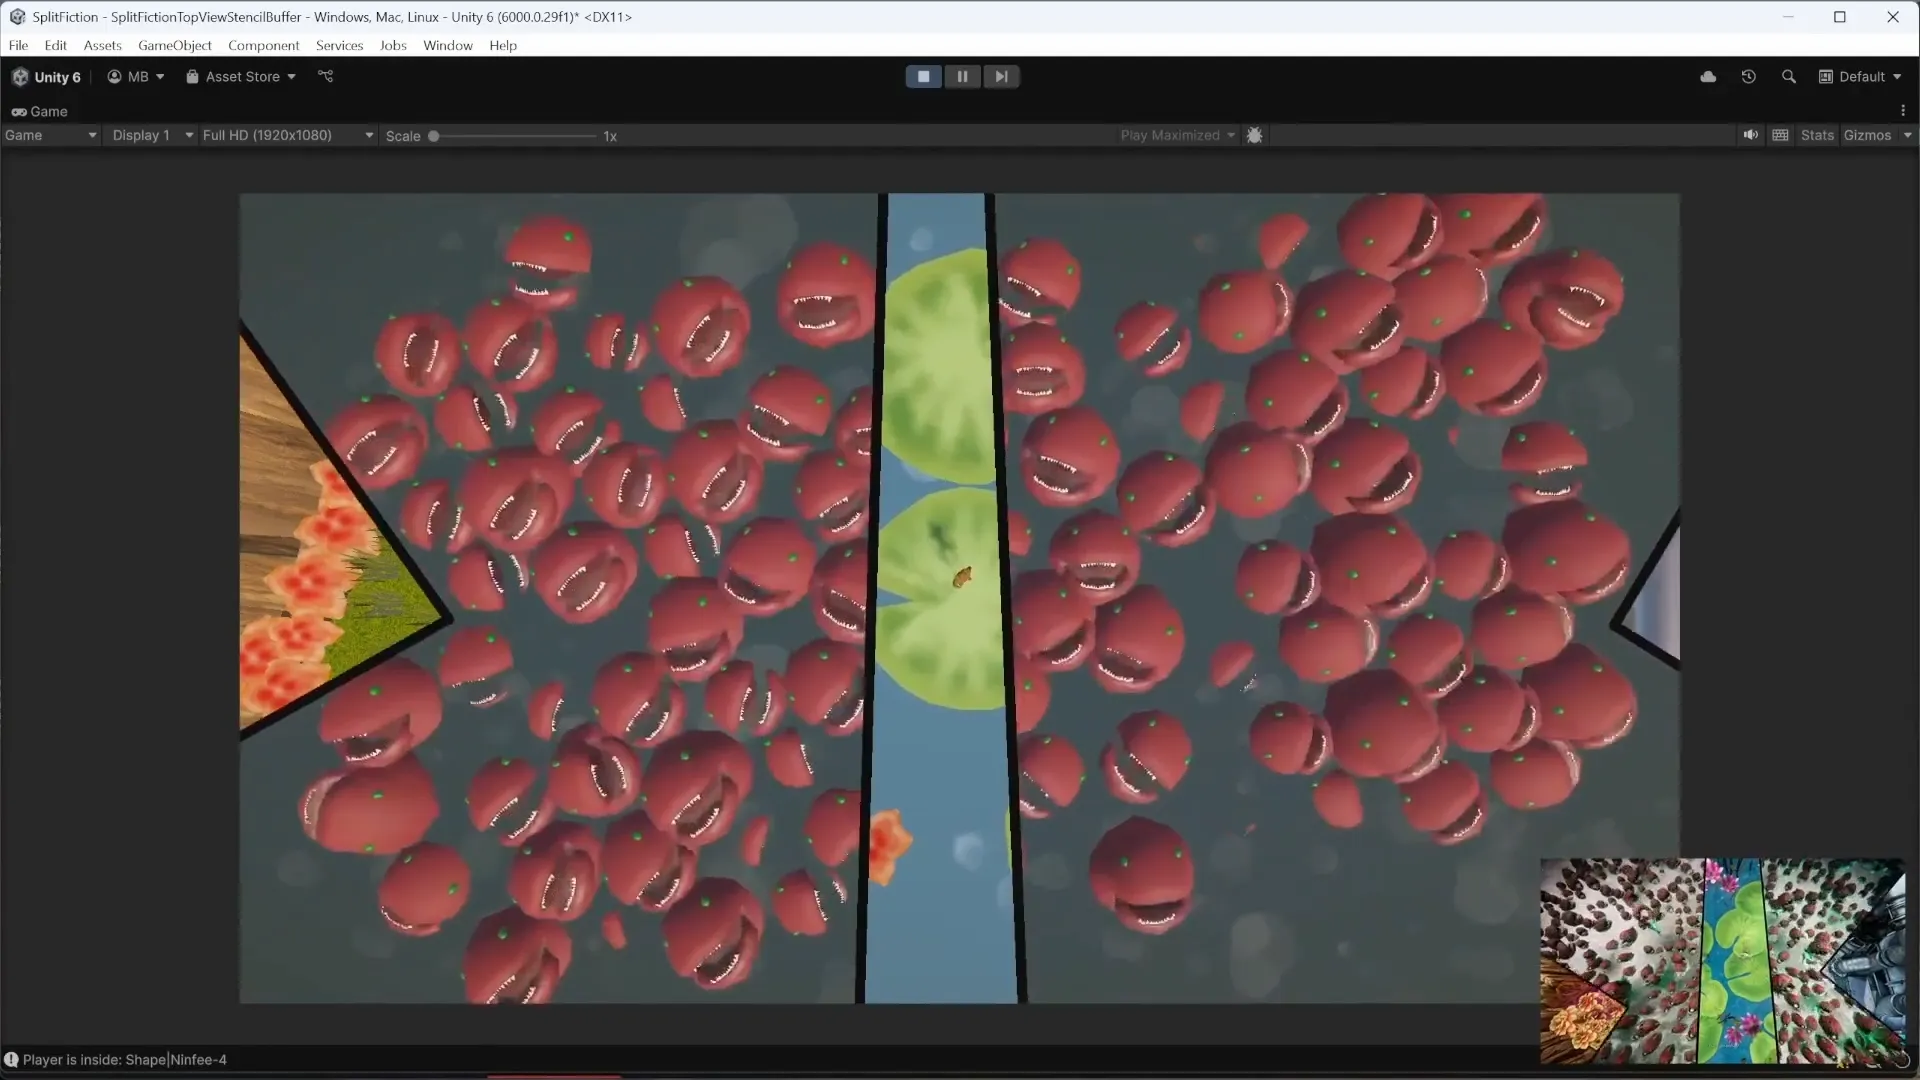
Task: Toggle the on-screen keyboard input icon
Action: [x=1781, y=135]
